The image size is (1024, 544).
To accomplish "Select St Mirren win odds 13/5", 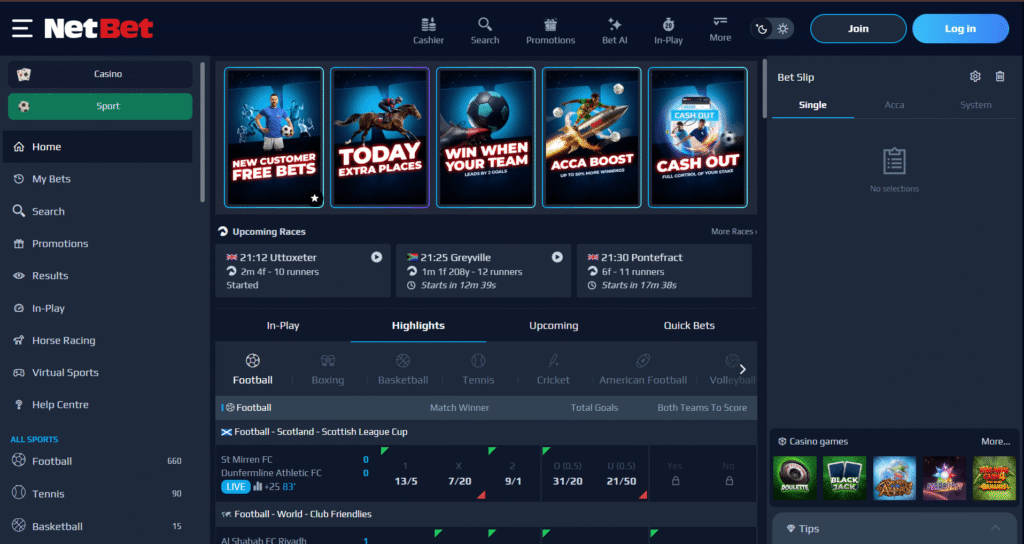I will click(x=406, y=474).
